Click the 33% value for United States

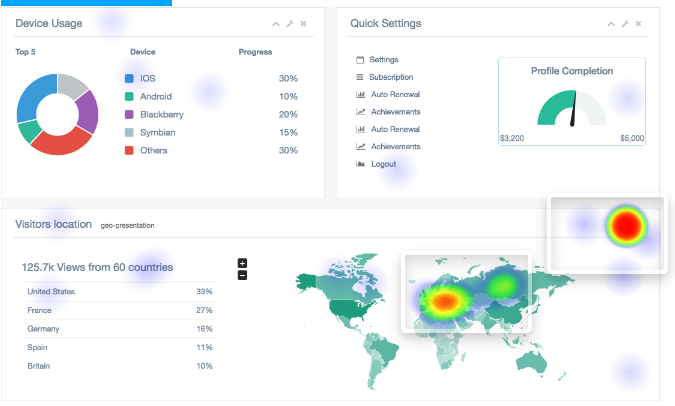[x=204, y=291]
